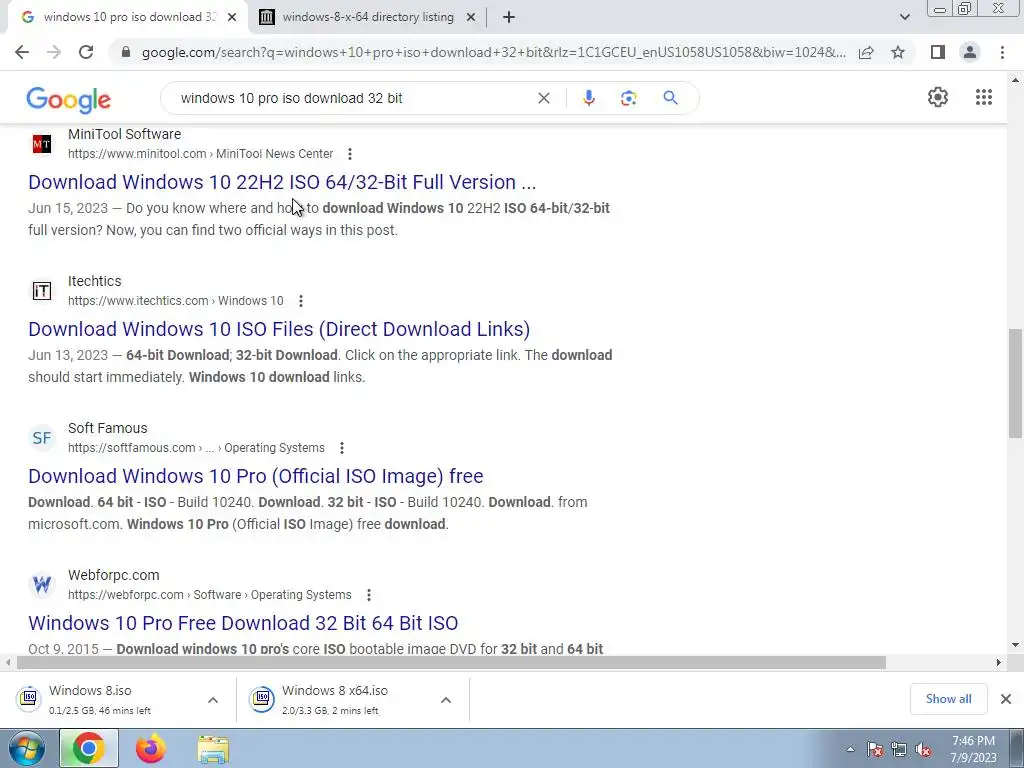Click the network tray icon
The image size is (1024, 768).
(899, 750)
